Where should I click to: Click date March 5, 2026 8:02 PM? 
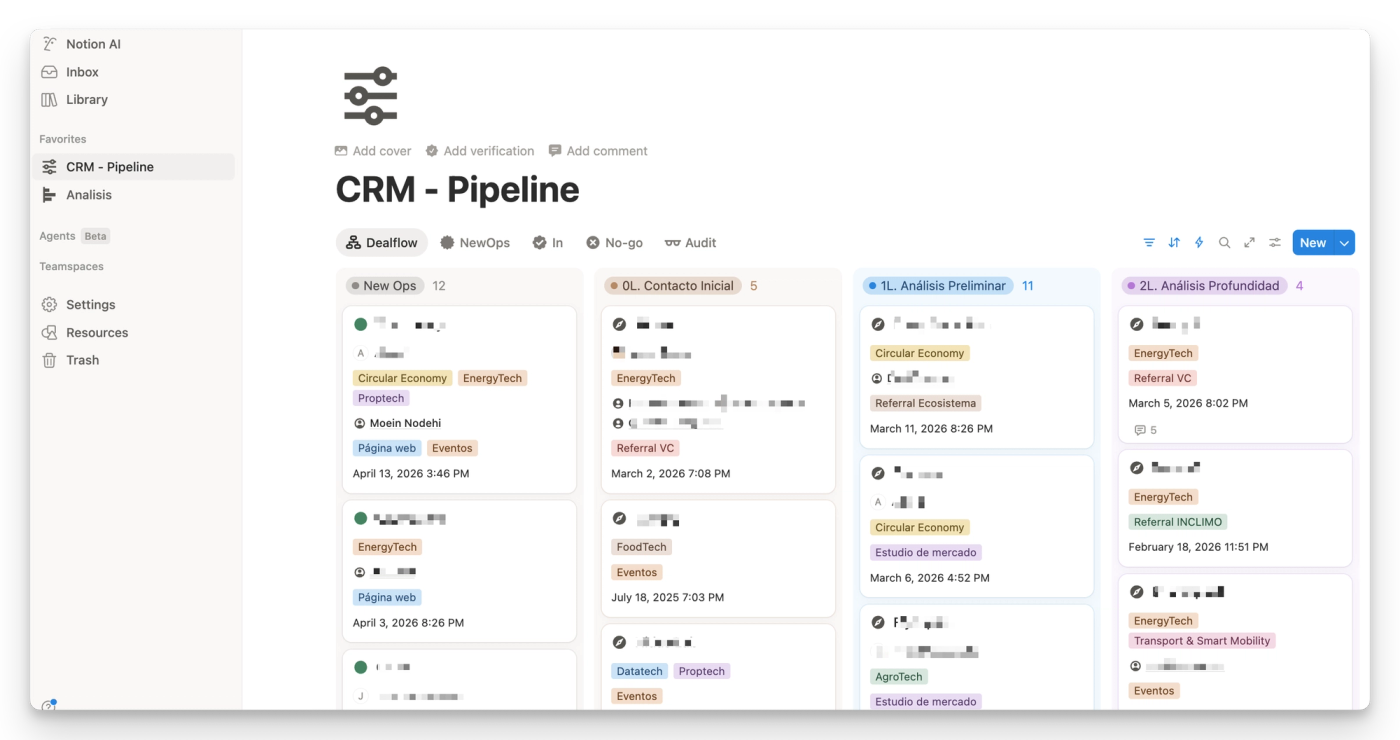point(1188,404)
